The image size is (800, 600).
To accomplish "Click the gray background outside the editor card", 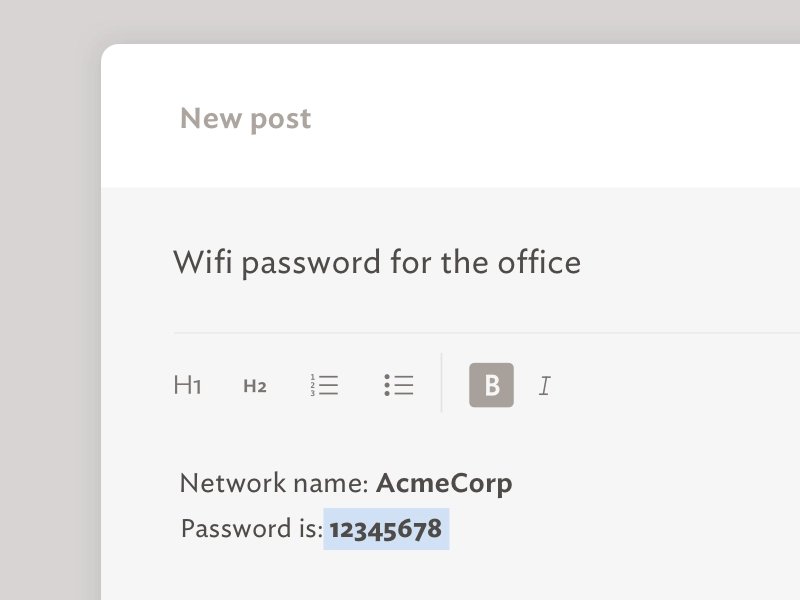I will pyautogui.click(x=50, y=300).
